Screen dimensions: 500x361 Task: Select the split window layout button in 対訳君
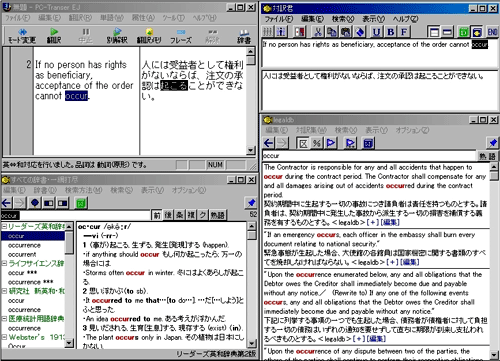(434, 32)
